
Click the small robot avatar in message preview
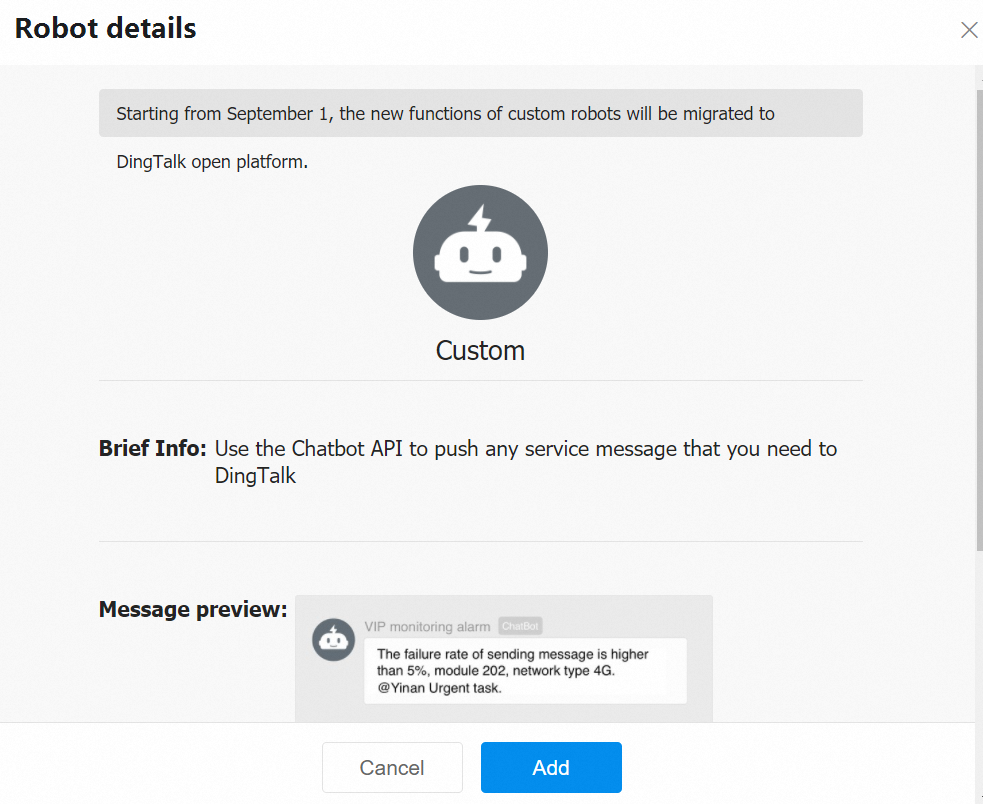tap(334, 640)
